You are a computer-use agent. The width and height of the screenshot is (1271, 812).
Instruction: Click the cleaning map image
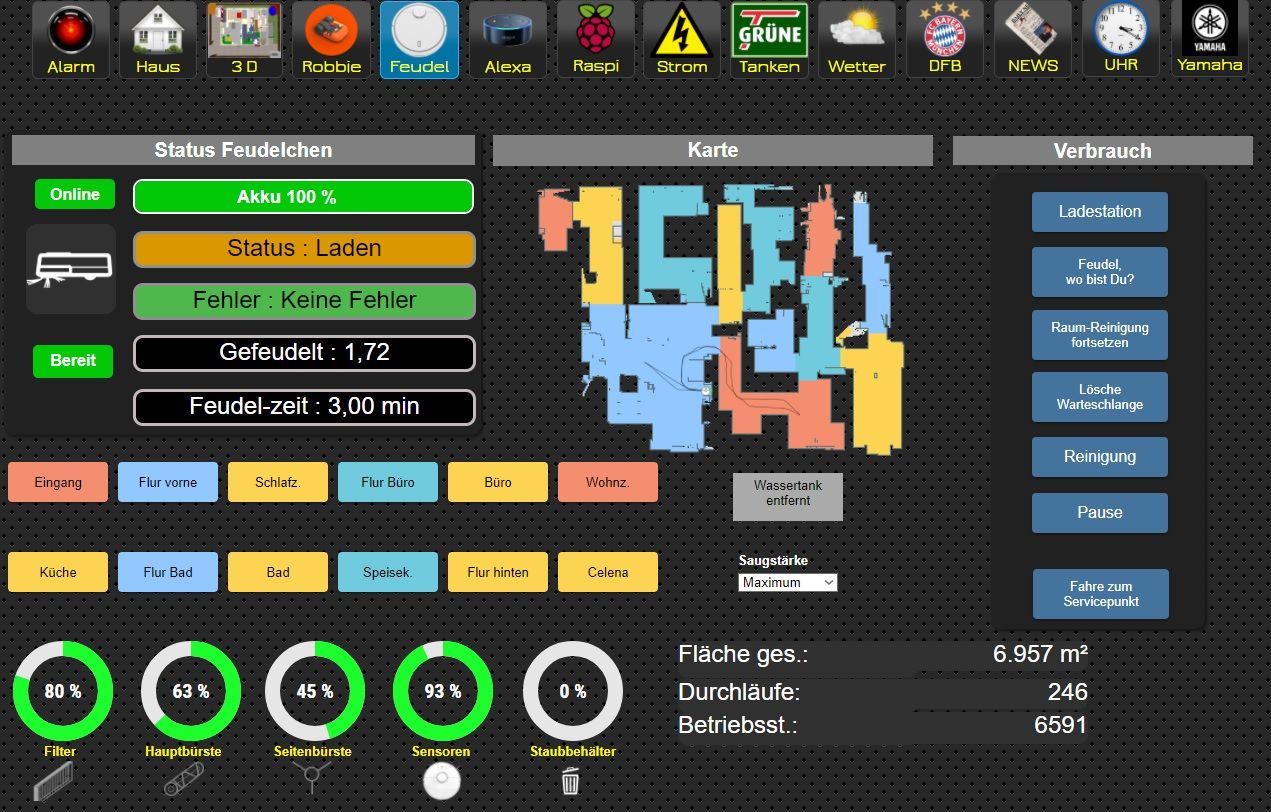[720, 318]
